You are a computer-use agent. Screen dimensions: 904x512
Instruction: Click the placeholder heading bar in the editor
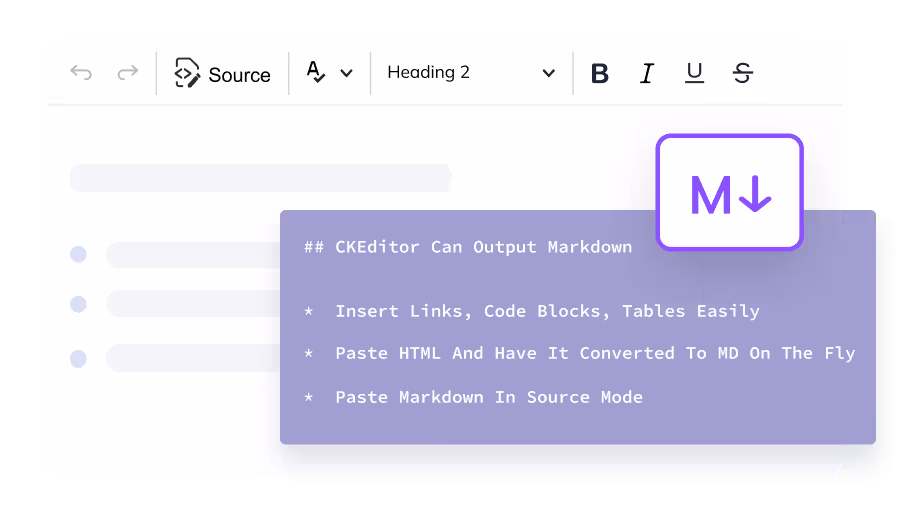point(260,179)
